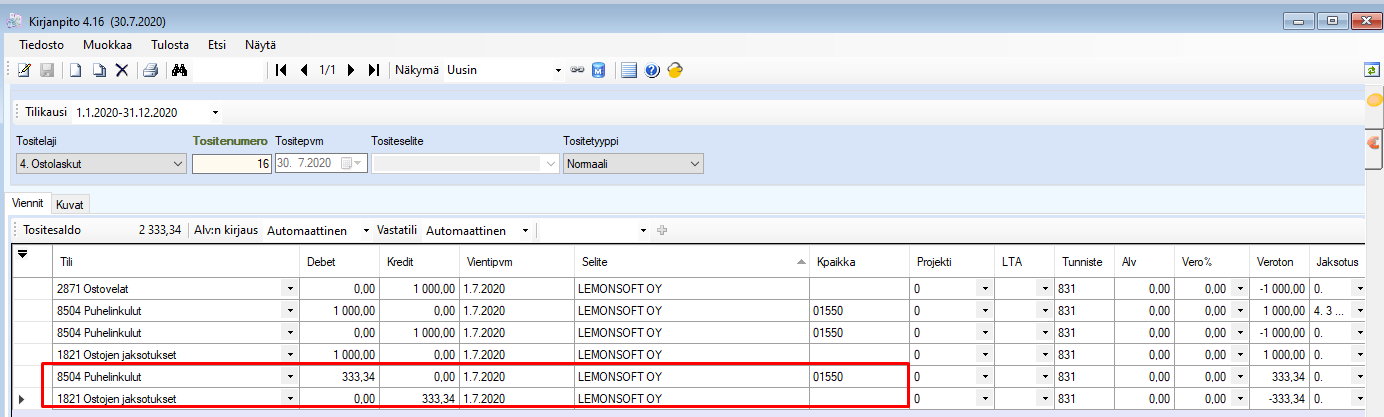This screenshot has height=417, width=1384.
Task: Click the edit voucher pencil icon
Action: click(24, 70)
